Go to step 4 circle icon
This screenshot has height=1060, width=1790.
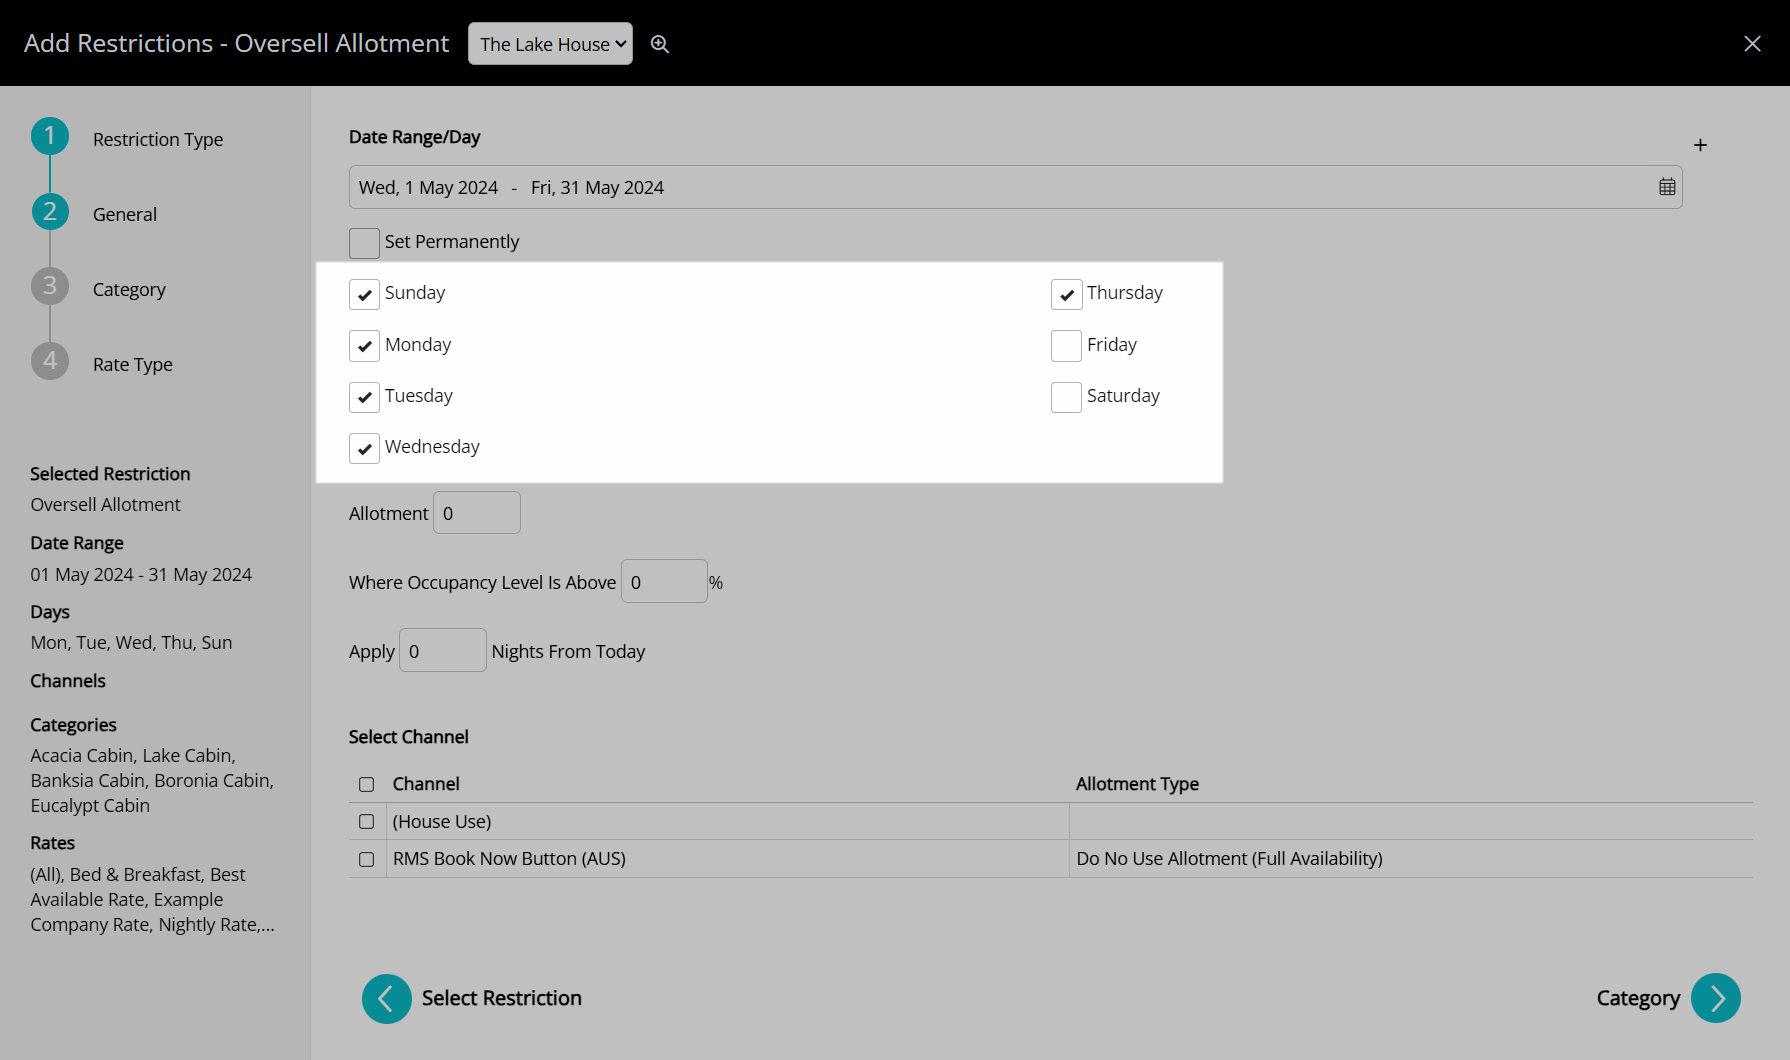[x=50, y=361]
